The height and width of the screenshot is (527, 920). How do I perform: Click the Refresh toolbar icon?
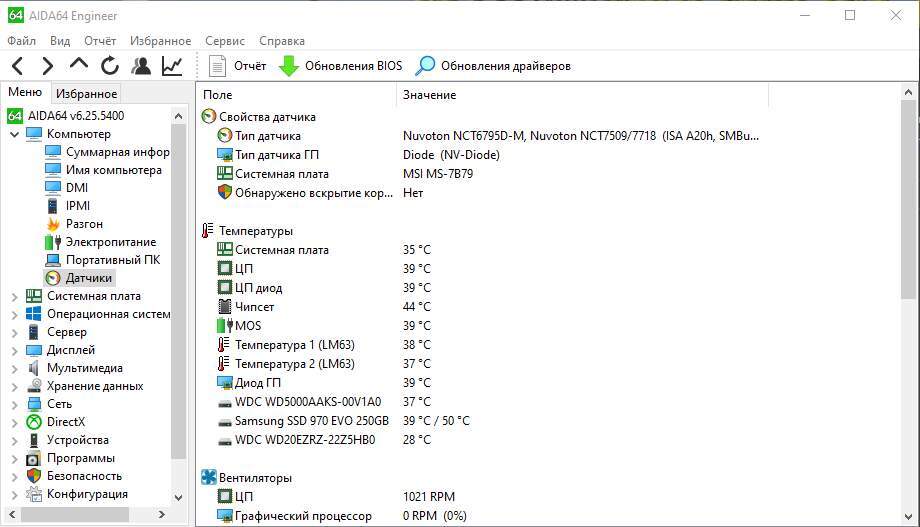(110, 66)
